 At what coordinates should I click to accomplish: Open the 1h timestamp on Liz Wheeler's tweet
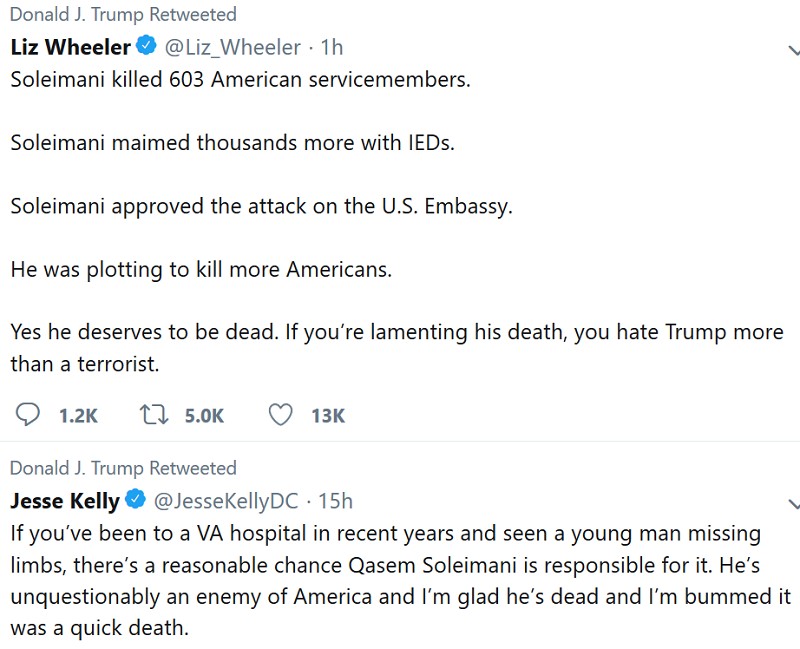332,47
